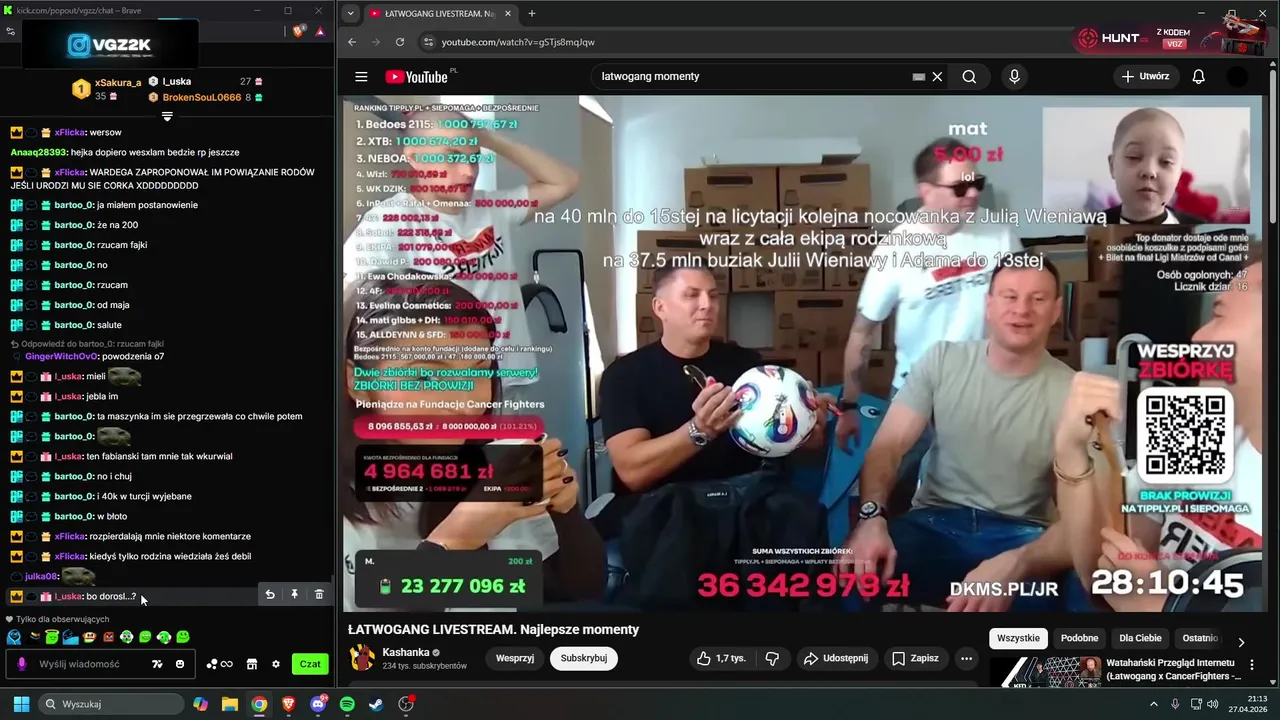Image resolution: width=1280 pixels, height=720 pixels.
Task: Open a new browser tab
Action: (532, 13)
